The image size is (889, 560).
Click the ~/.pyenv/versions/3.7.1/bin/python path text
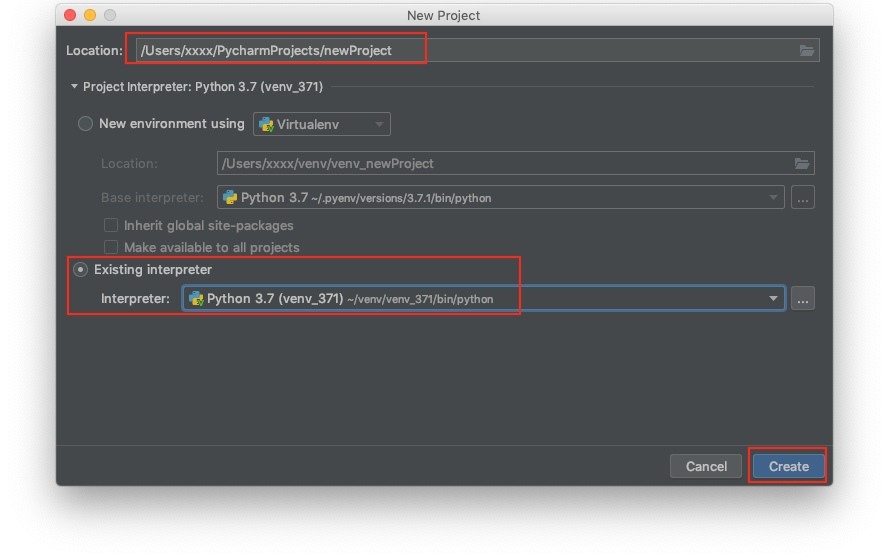point(401,198)
